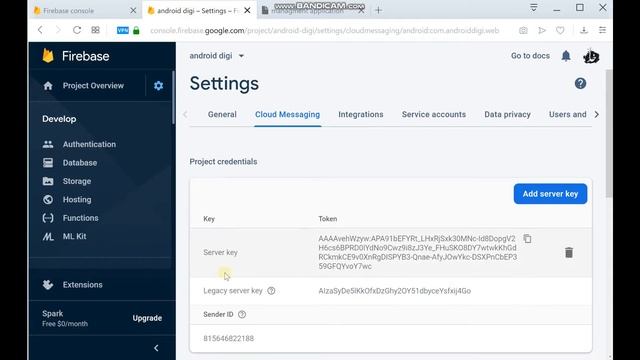Delete the server key with trash icon
The height and width of the screenshot is (360, 640).
pos(569,252)
